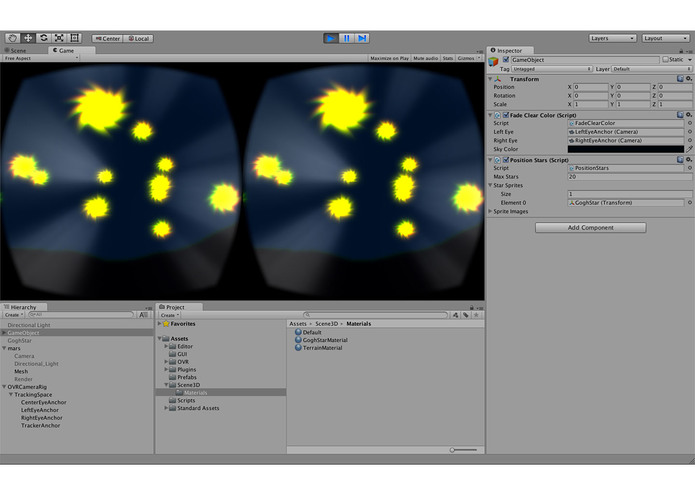Viewport: 695px width, 494px height.
Task: Toggle Mute audio
Action: pos(426,58)
